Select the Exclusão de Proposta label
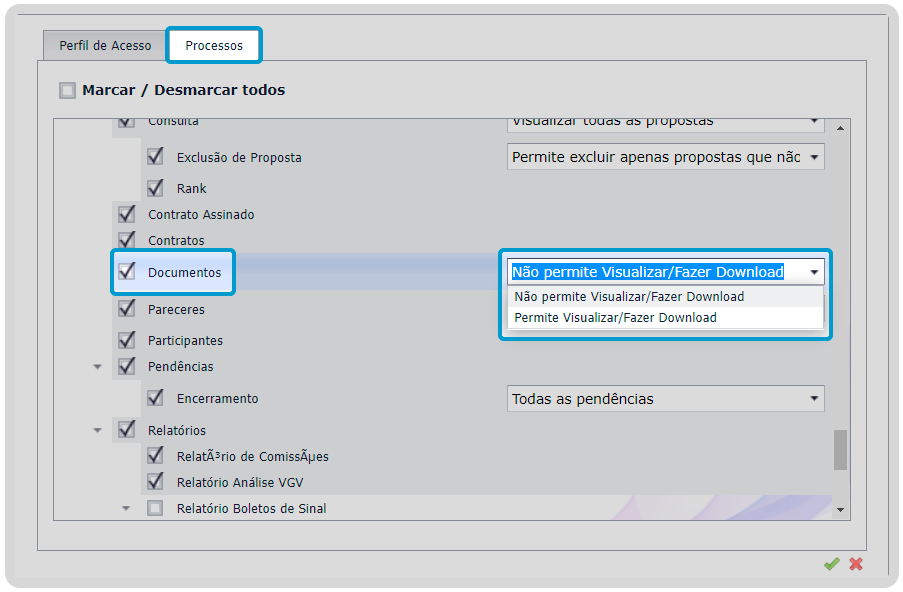Viewport: 903px width, 592px height. click(239, 157)
